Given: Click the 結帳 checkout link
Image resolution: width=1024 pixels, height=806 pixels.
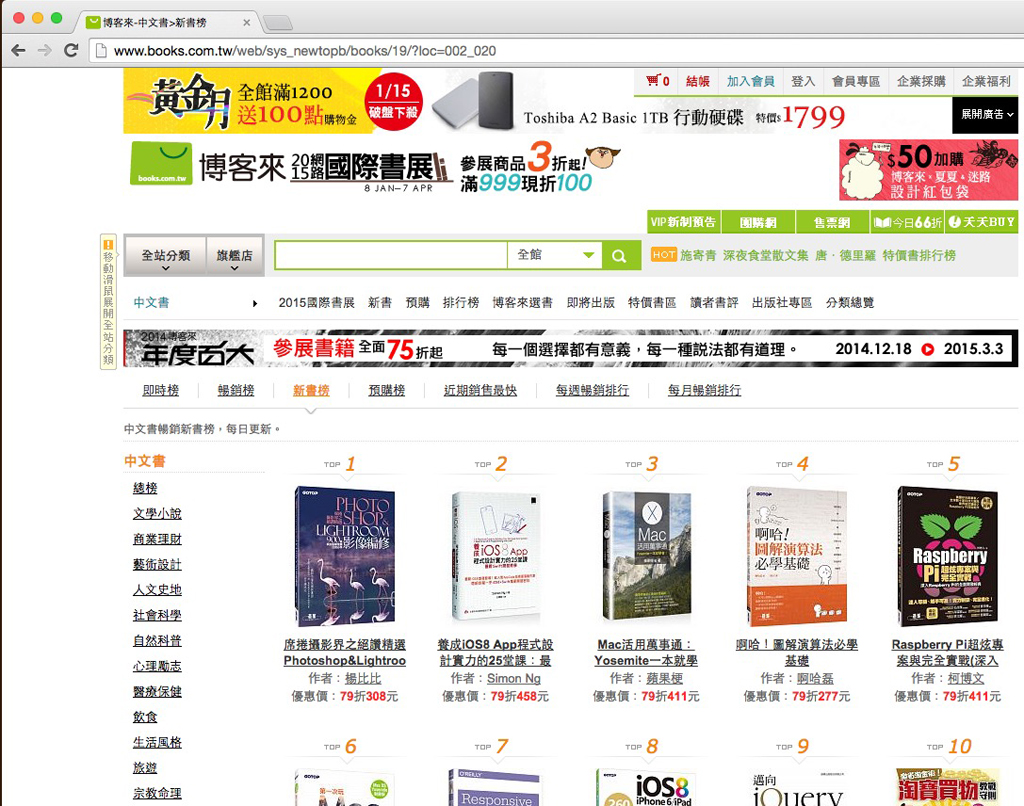Looking at the screenshot, I should point(697,81).
